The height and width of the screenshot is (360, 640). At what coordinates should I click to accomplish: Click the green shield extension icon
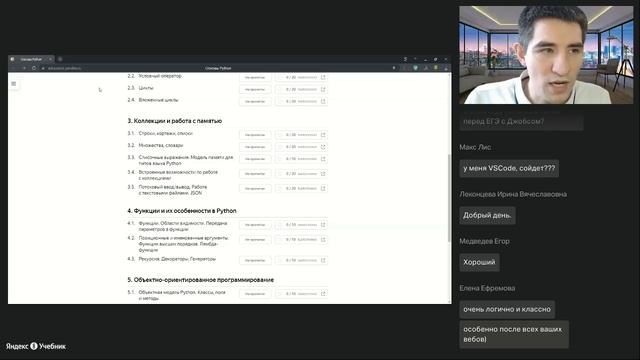click(416, 68)
